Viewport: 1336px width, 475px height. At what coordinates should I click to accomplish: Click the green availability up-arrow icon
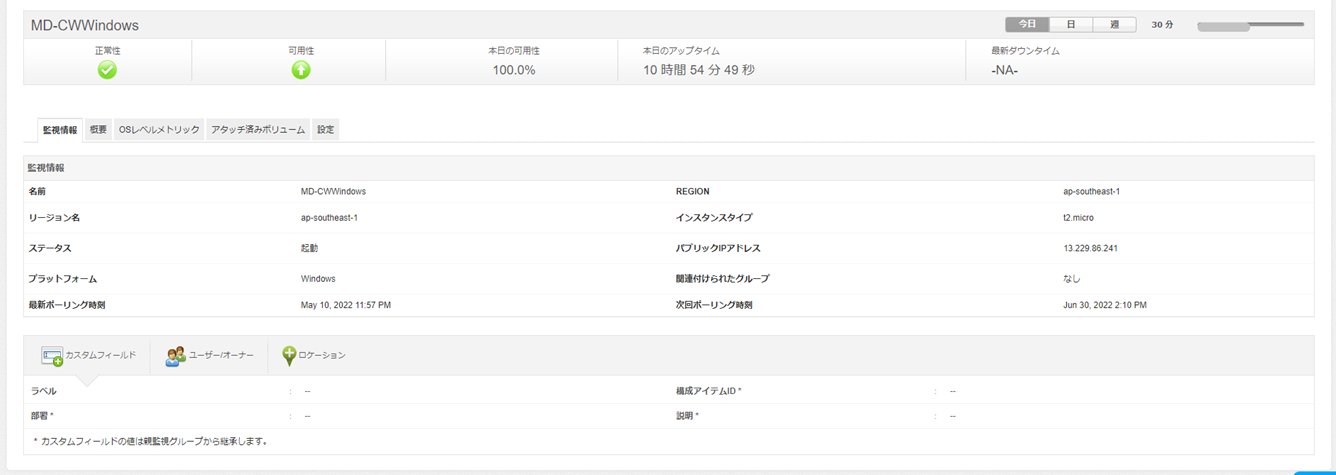[301, 70]
